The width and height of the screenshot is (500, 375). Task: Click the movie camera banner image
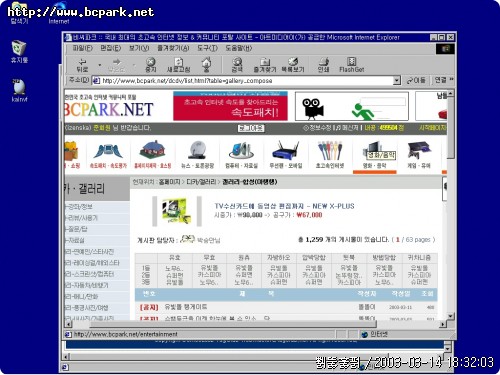[352, 106]
